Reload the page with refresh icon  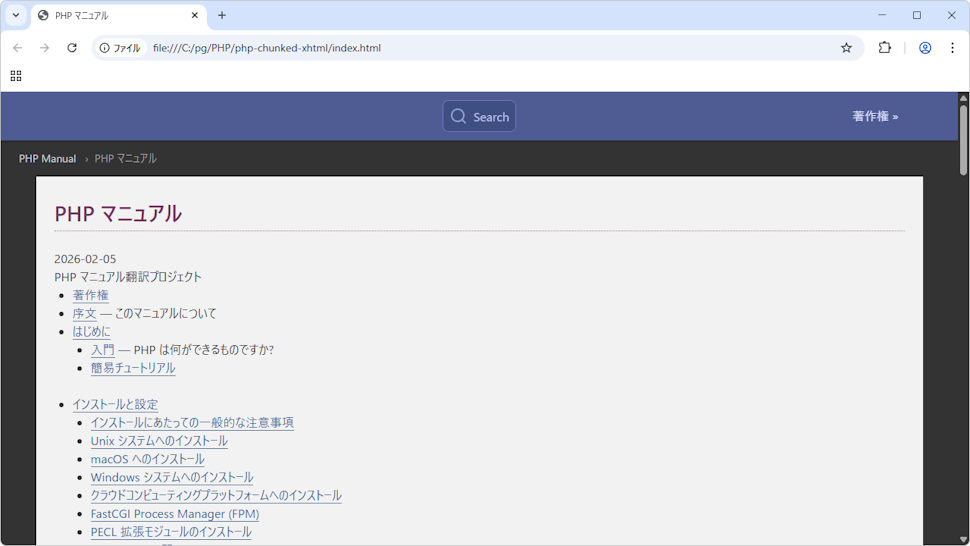(x=72, y=48)
